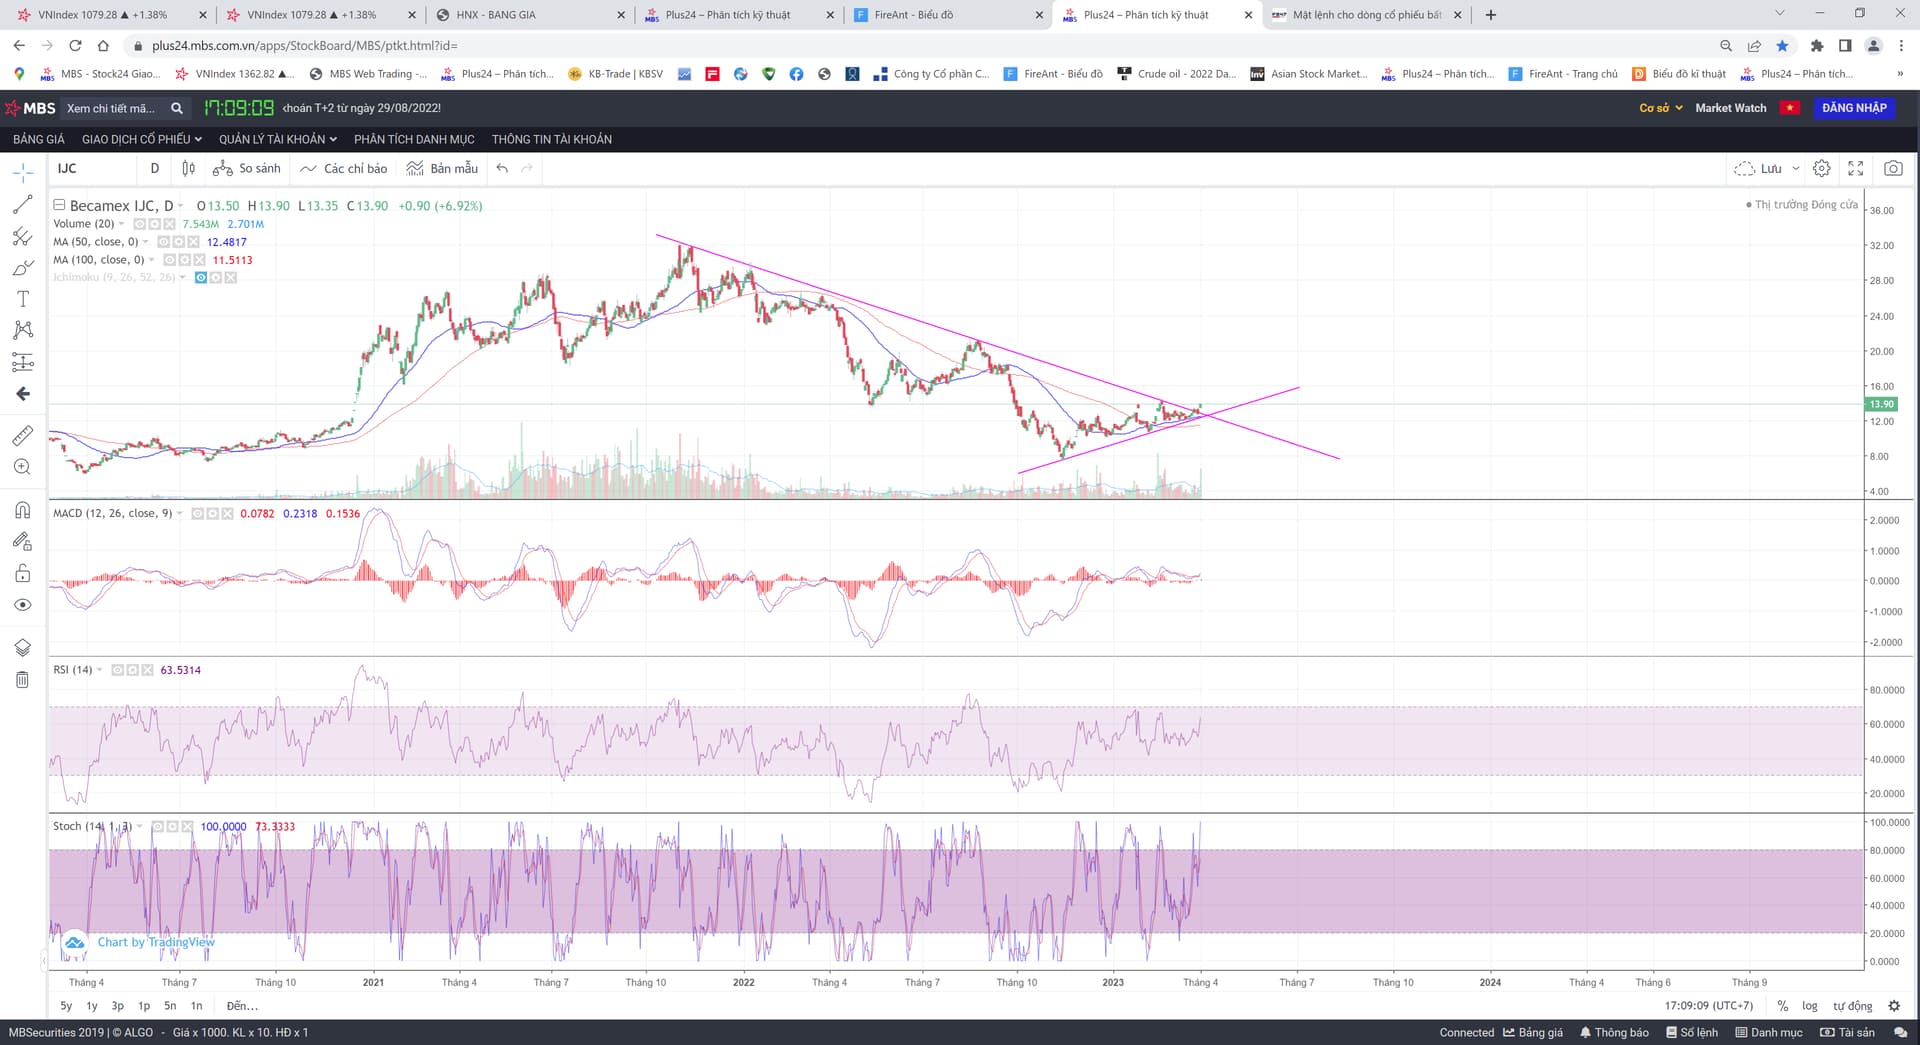Open the prediction and measurement tools
This screenshot has width=1920, height=1045.
coord(23,362)
